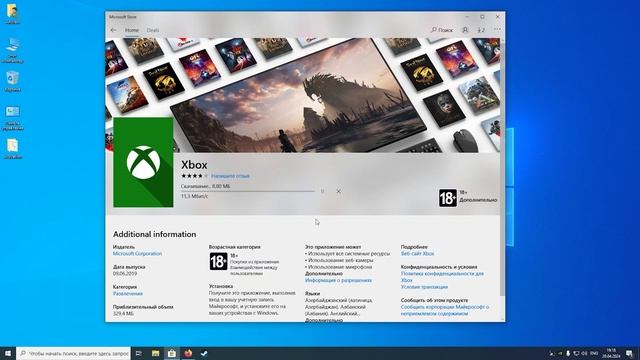Open the Home tab in Microsoft Store

point(131,30)
